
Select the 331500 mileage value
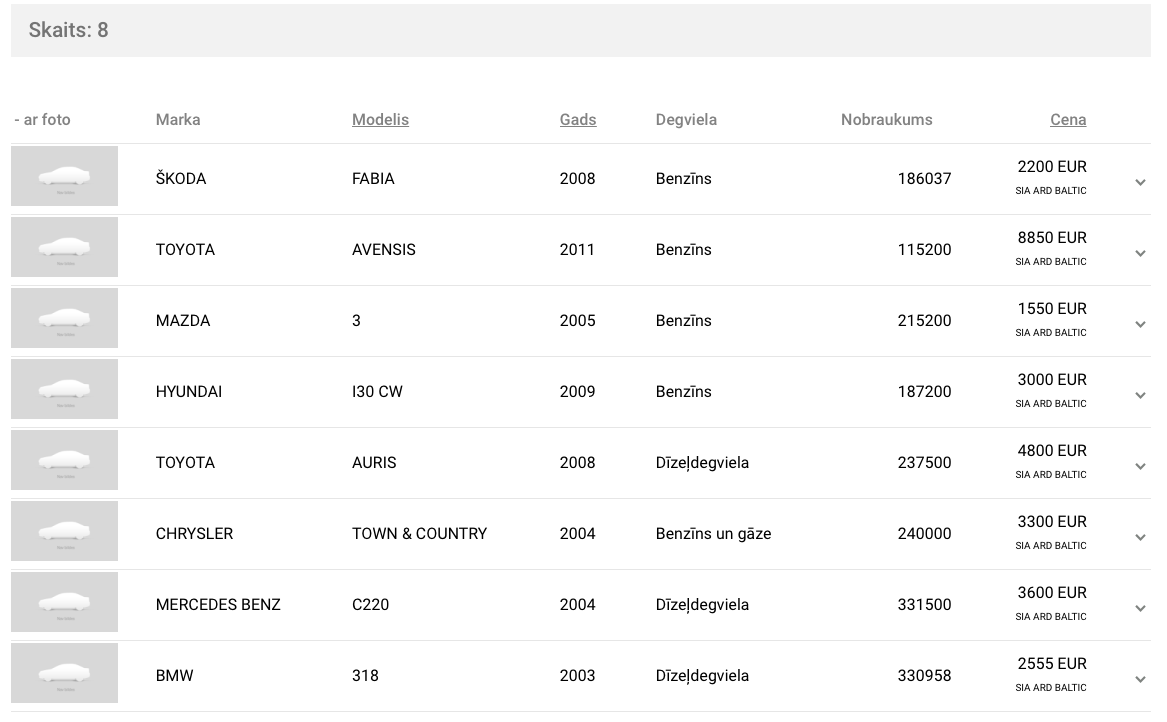(x=924, y=605)
